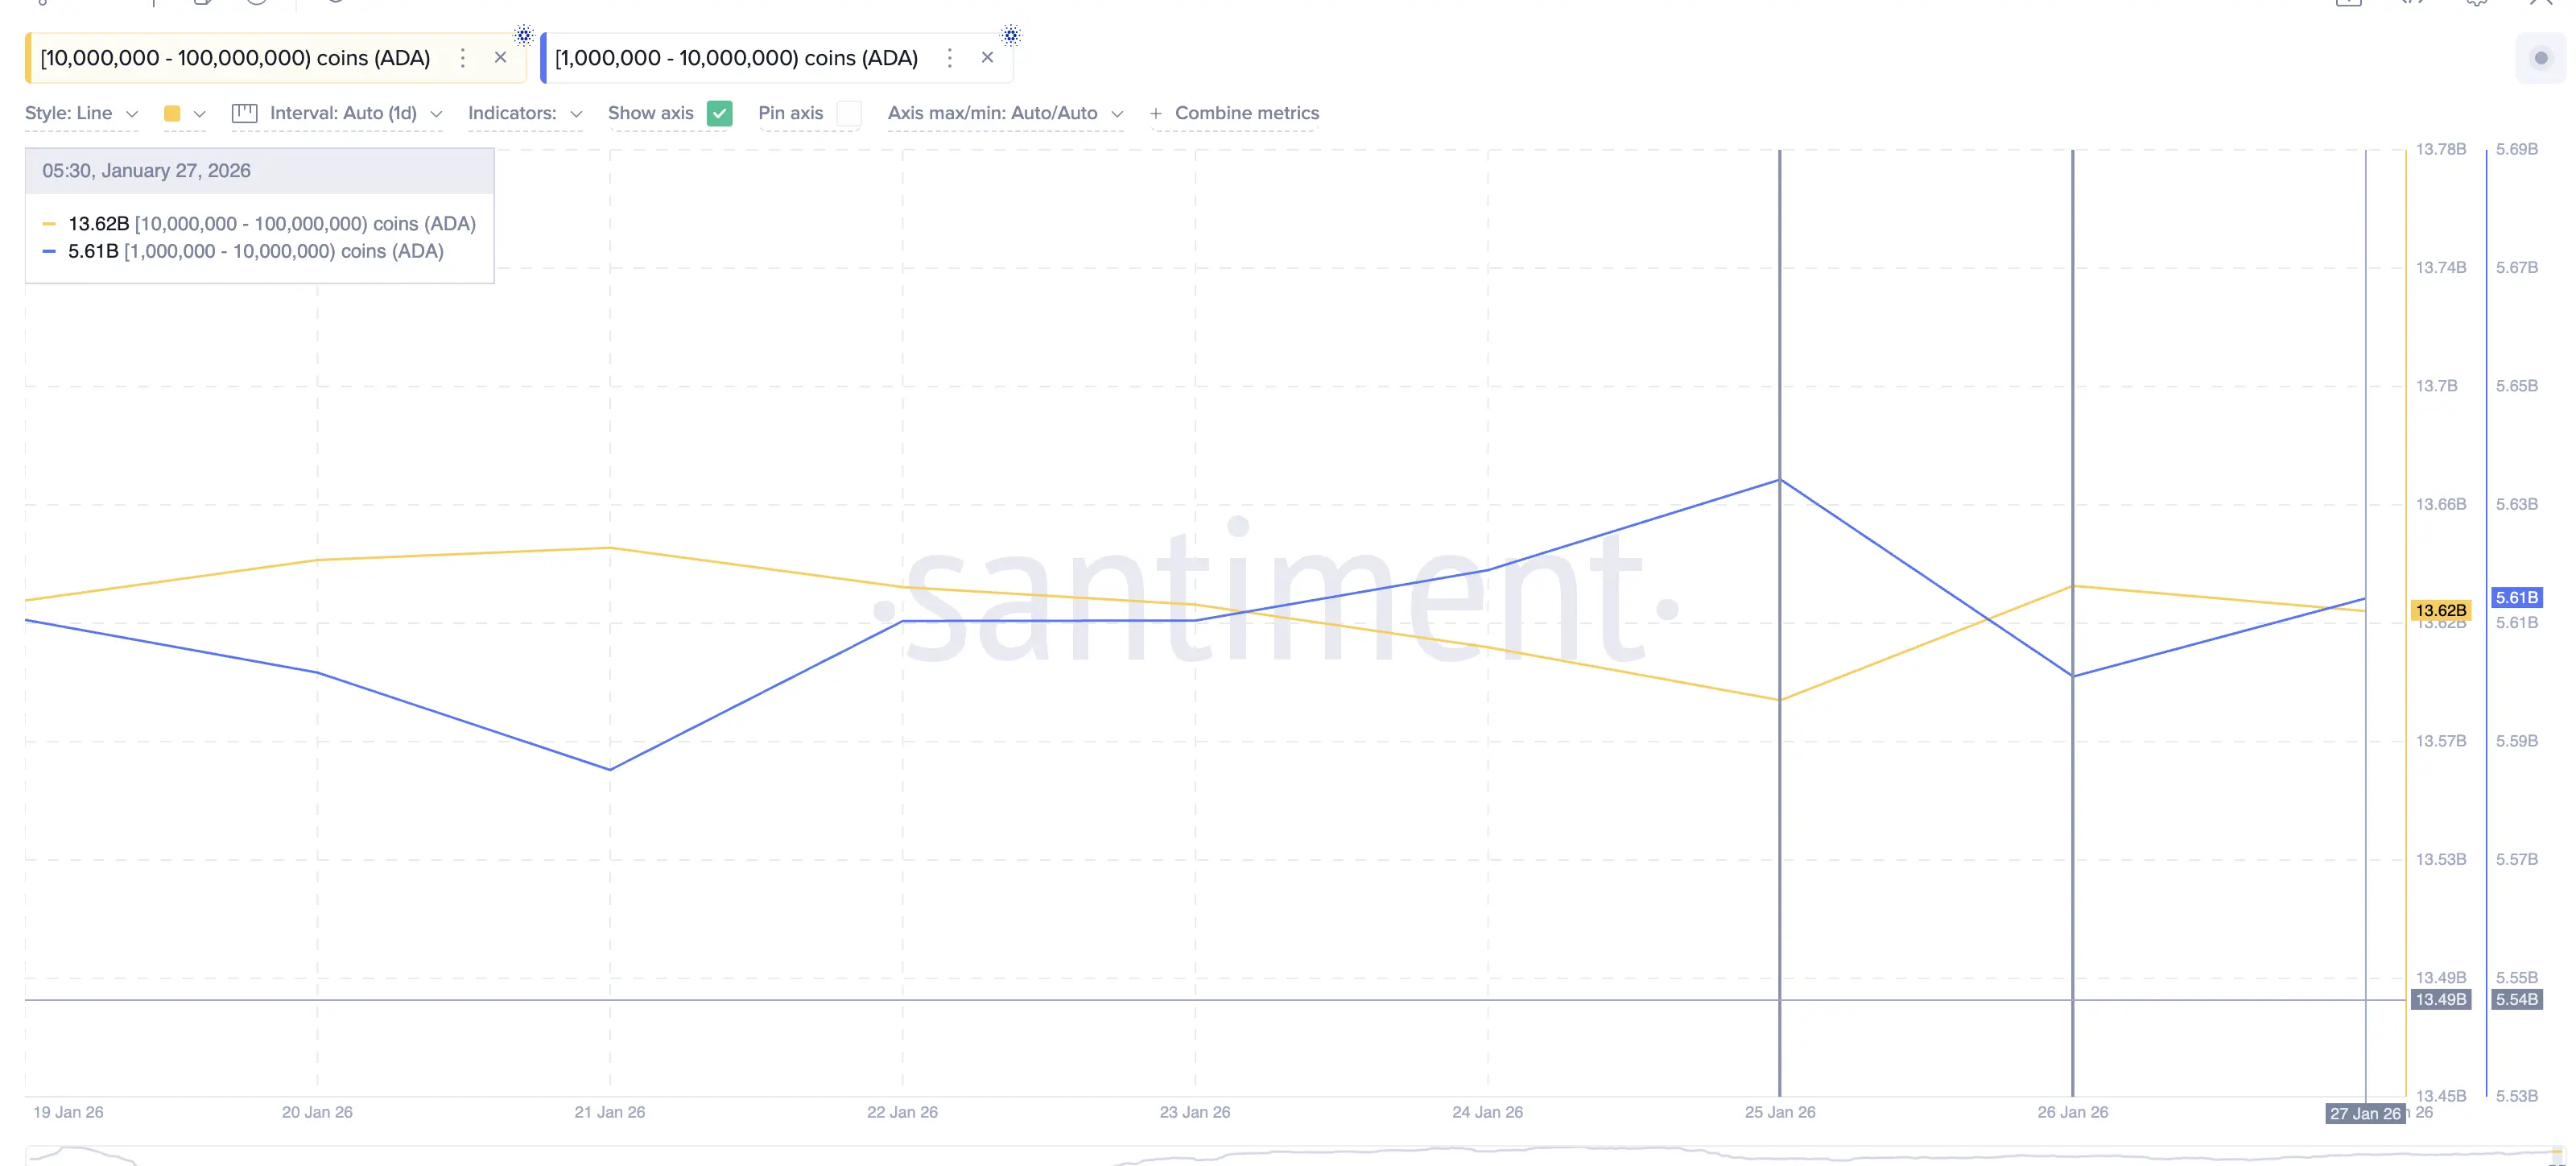2576x1166 pixels.
Task: Click the recording indicator circle at top right
Action: tap(2541, 58)
